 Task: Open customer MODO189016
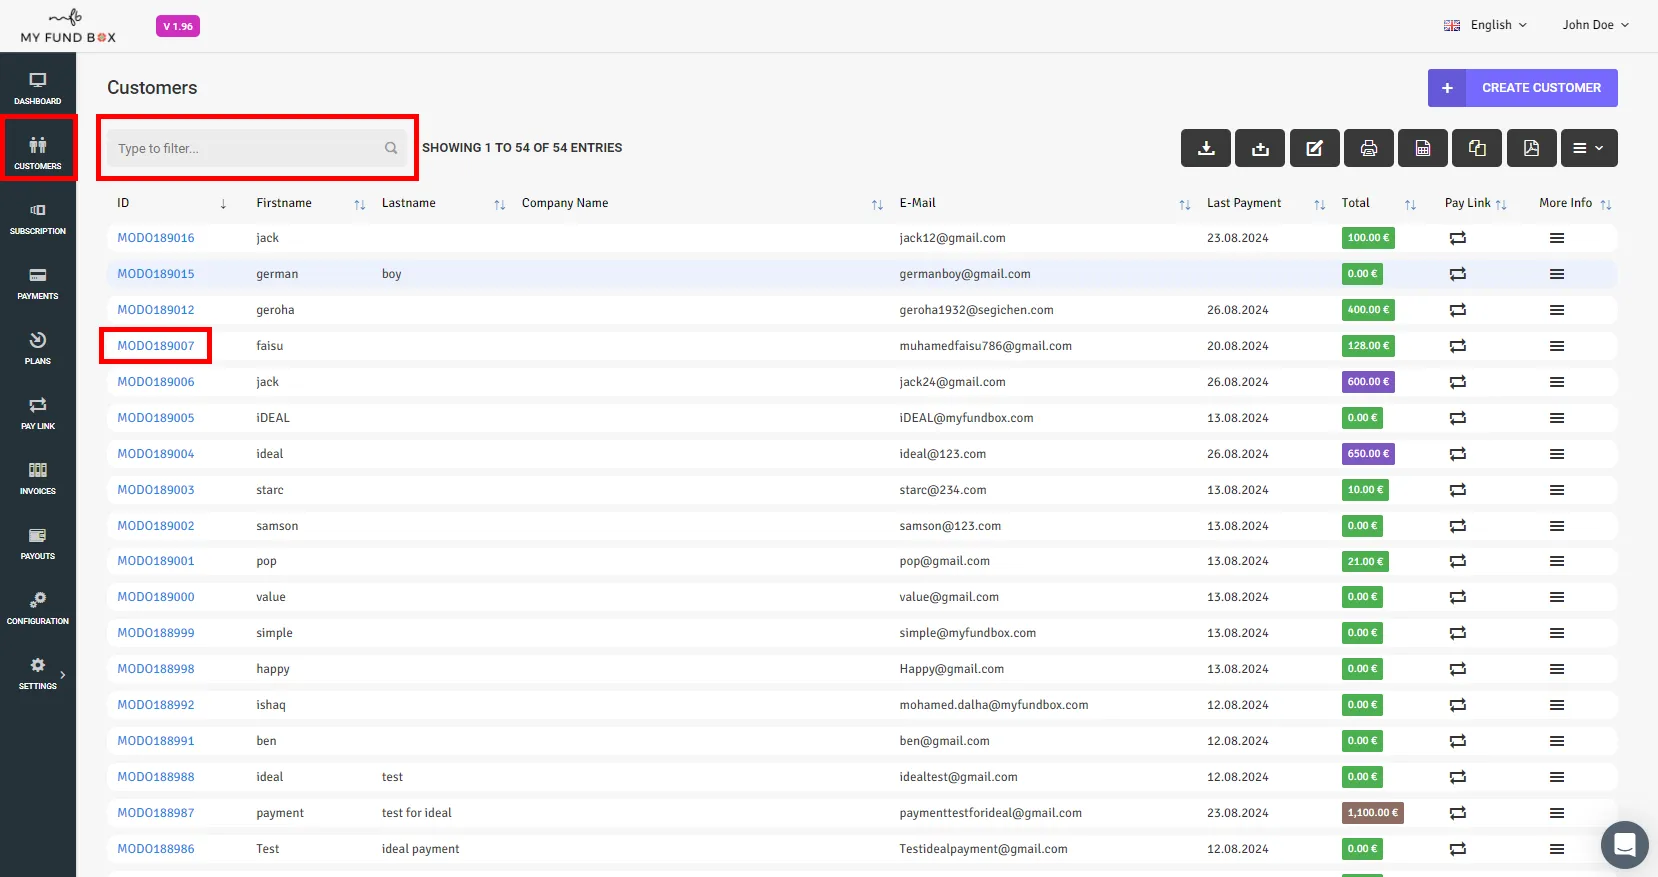point(156,238)
